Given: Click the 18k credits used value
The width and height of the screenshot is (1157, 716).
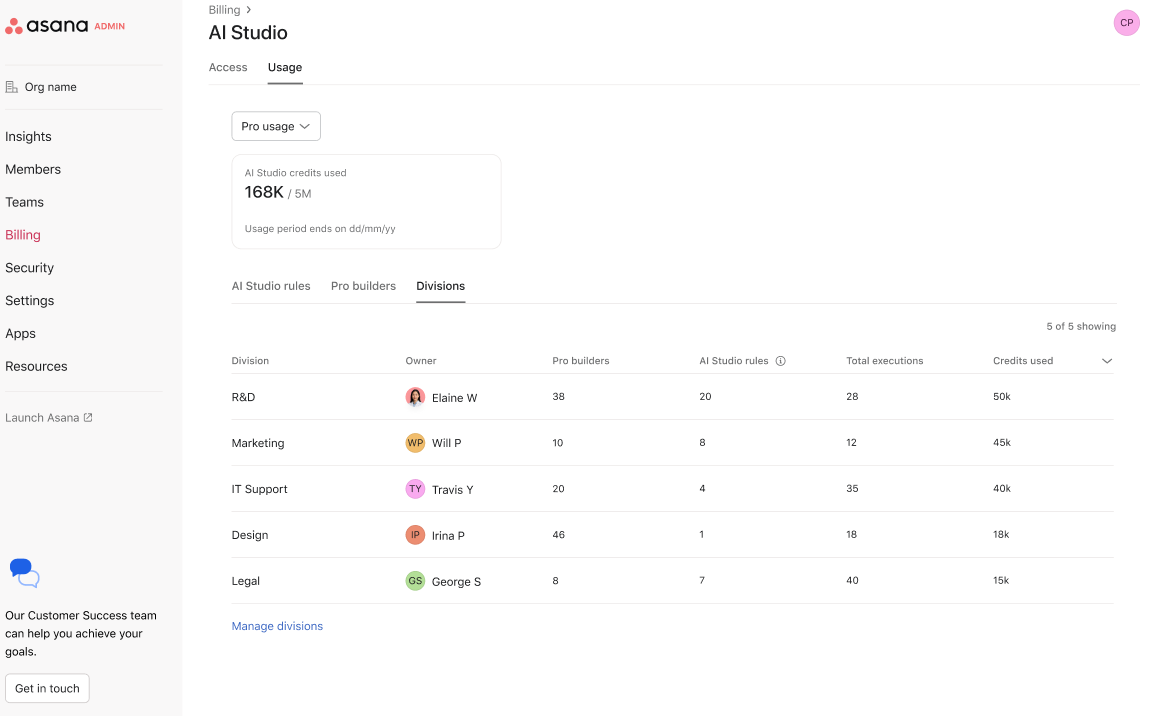Looking at the screenshot, I should tap(1001, 534).
